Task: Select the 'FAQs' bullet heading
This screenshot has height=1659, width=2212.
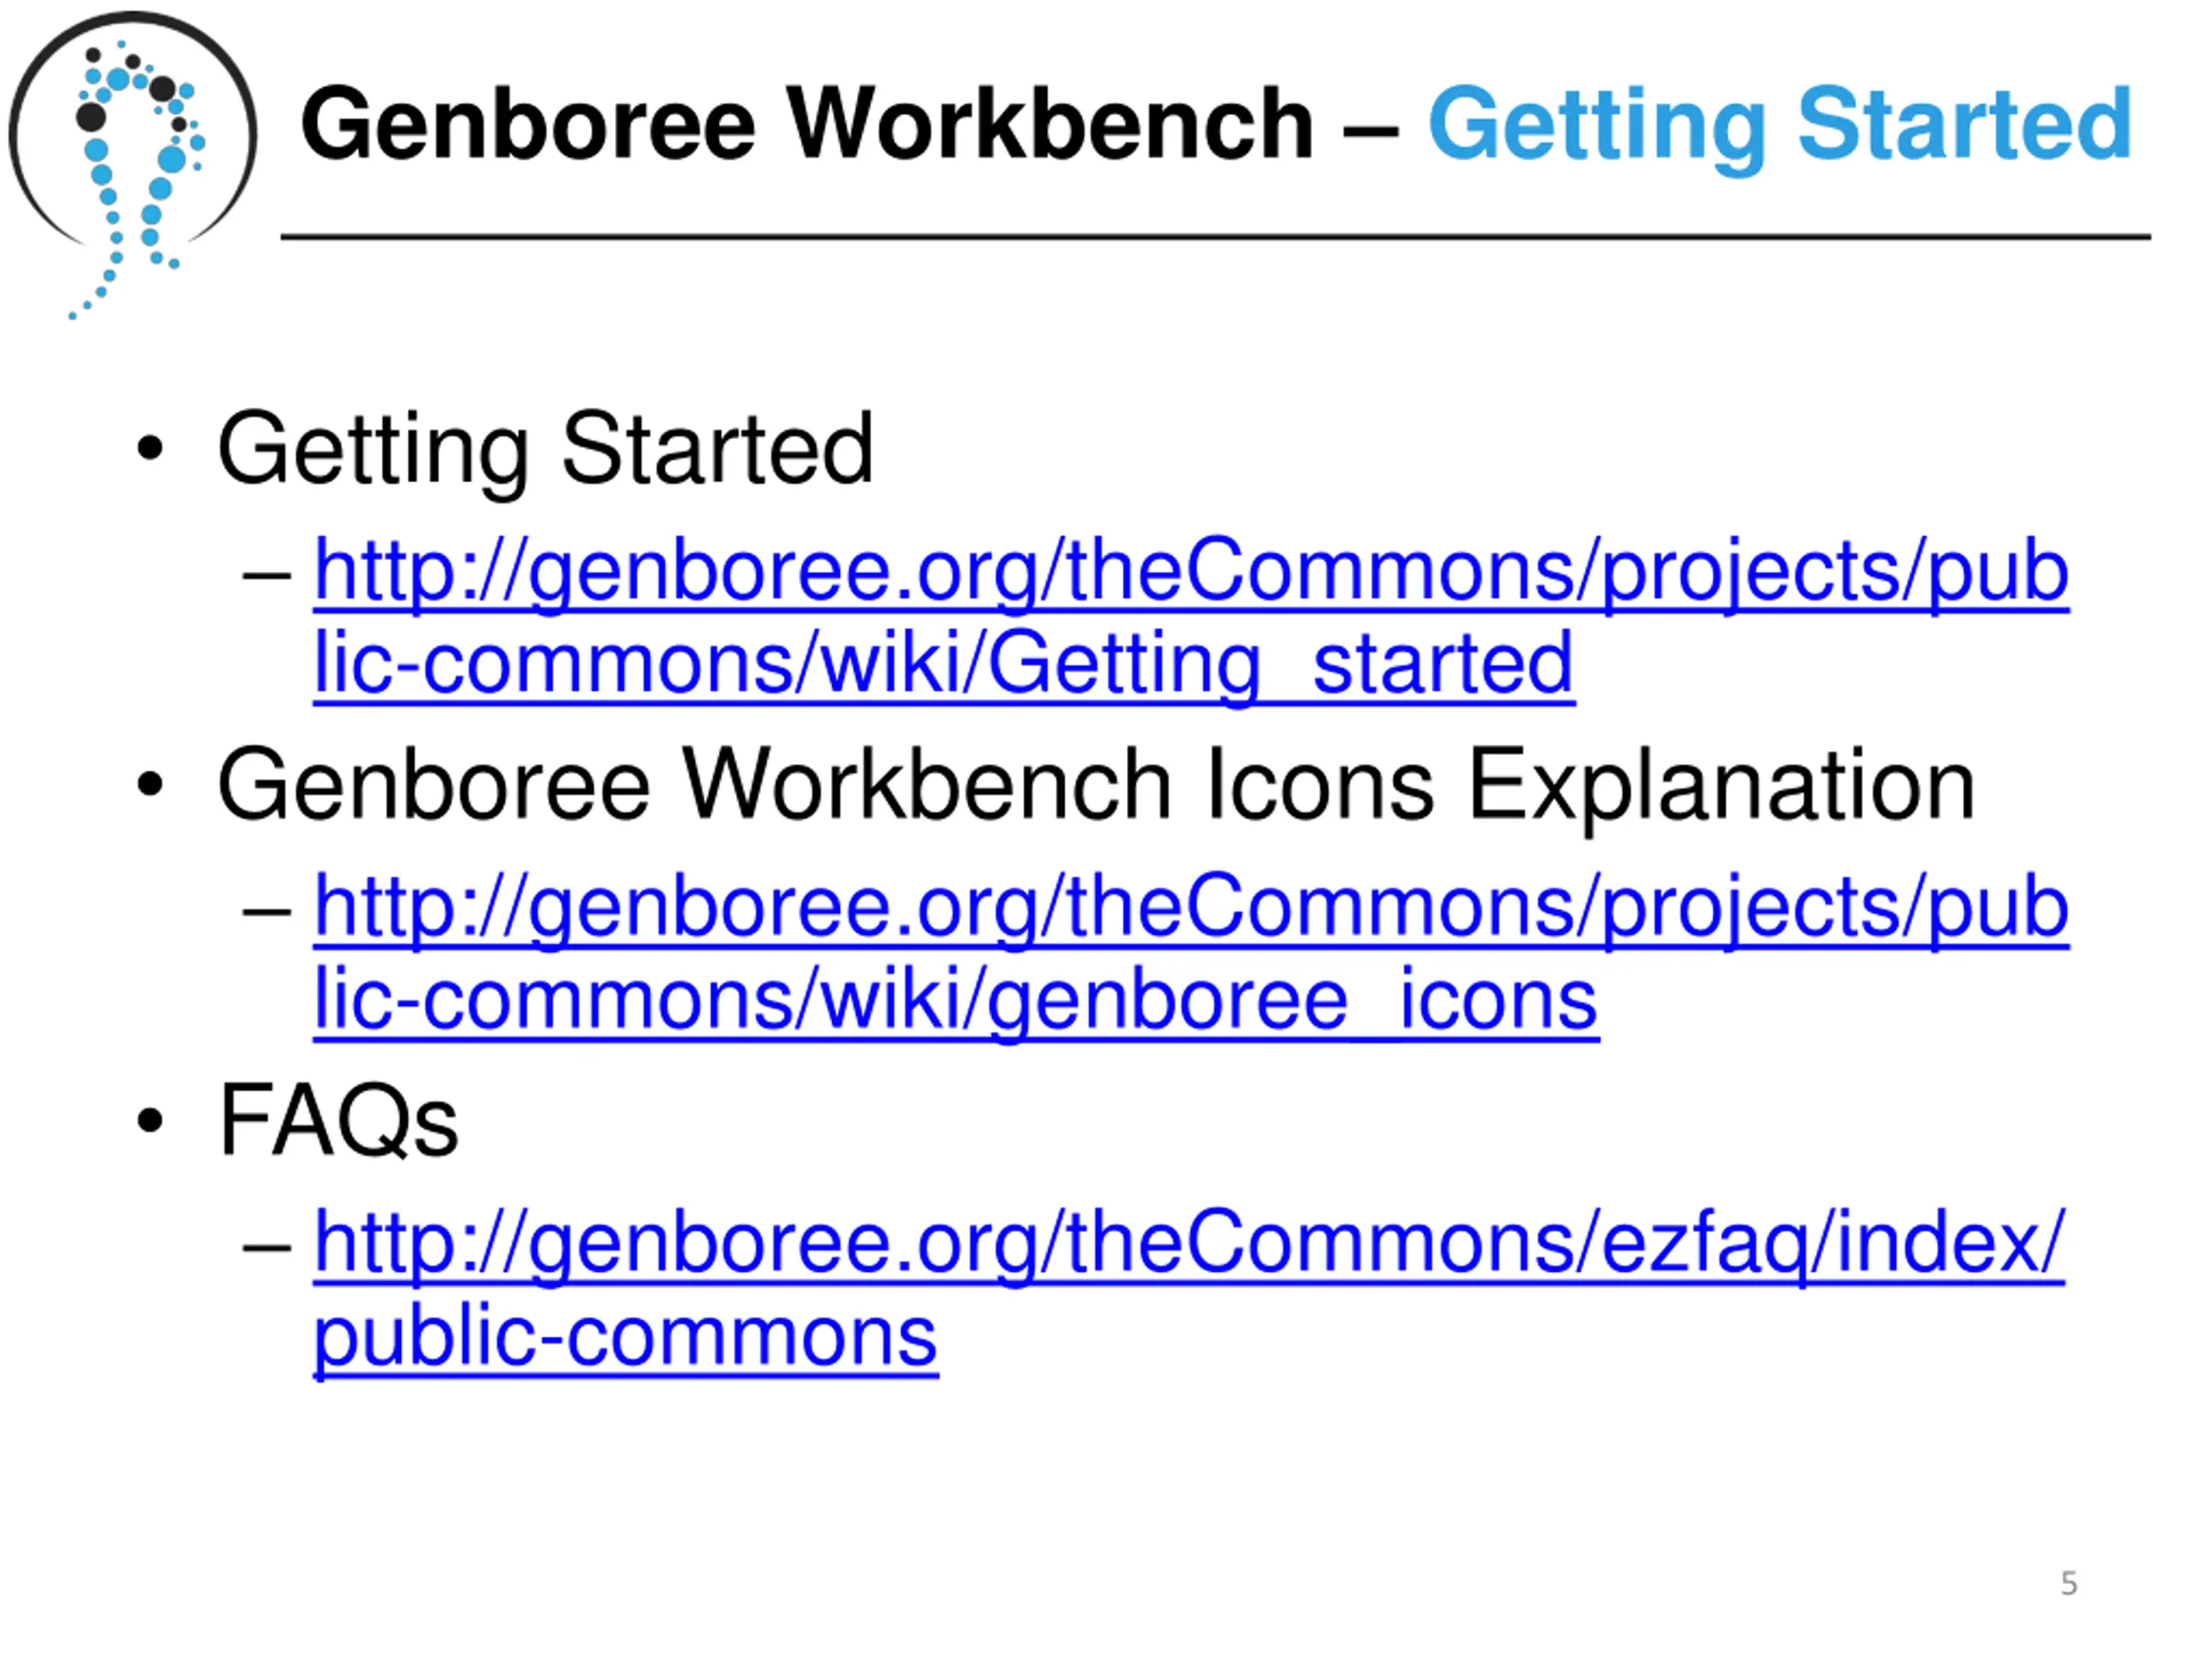Action: [339, 1121]
